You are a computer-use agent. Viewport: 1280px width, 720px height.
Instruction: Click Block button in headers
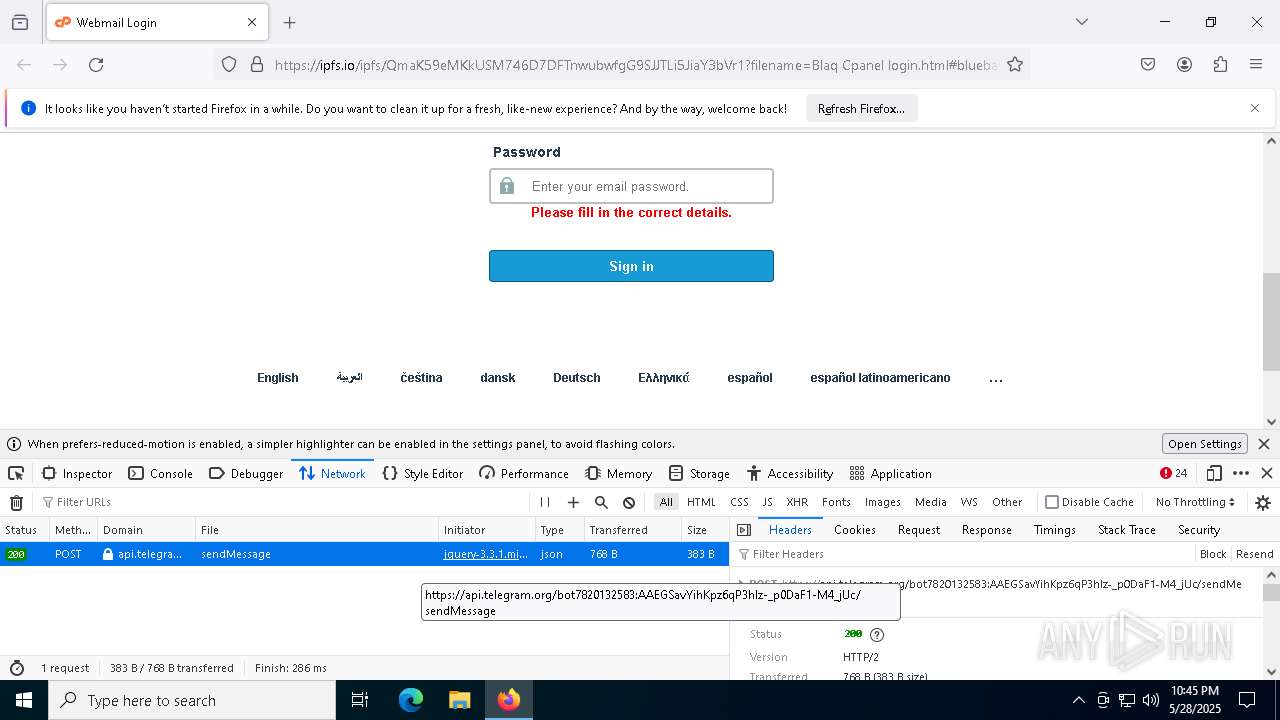[x=1213, y=554]
